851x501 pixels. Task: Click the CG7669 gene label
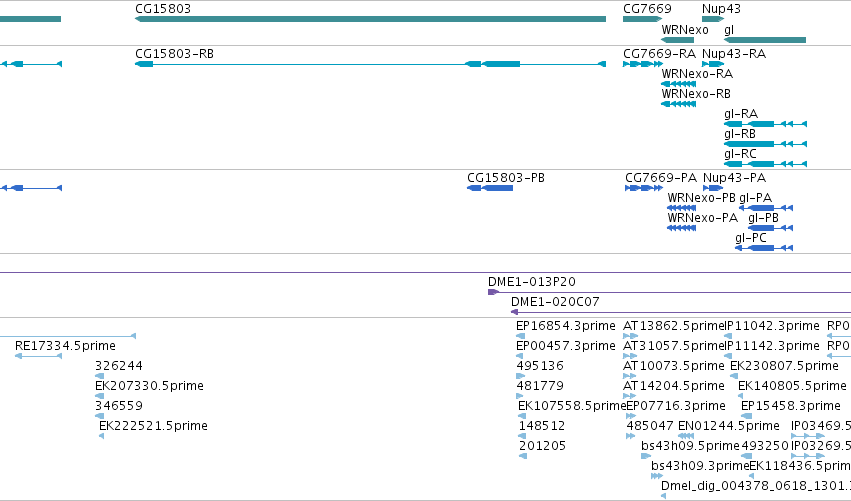647,9
